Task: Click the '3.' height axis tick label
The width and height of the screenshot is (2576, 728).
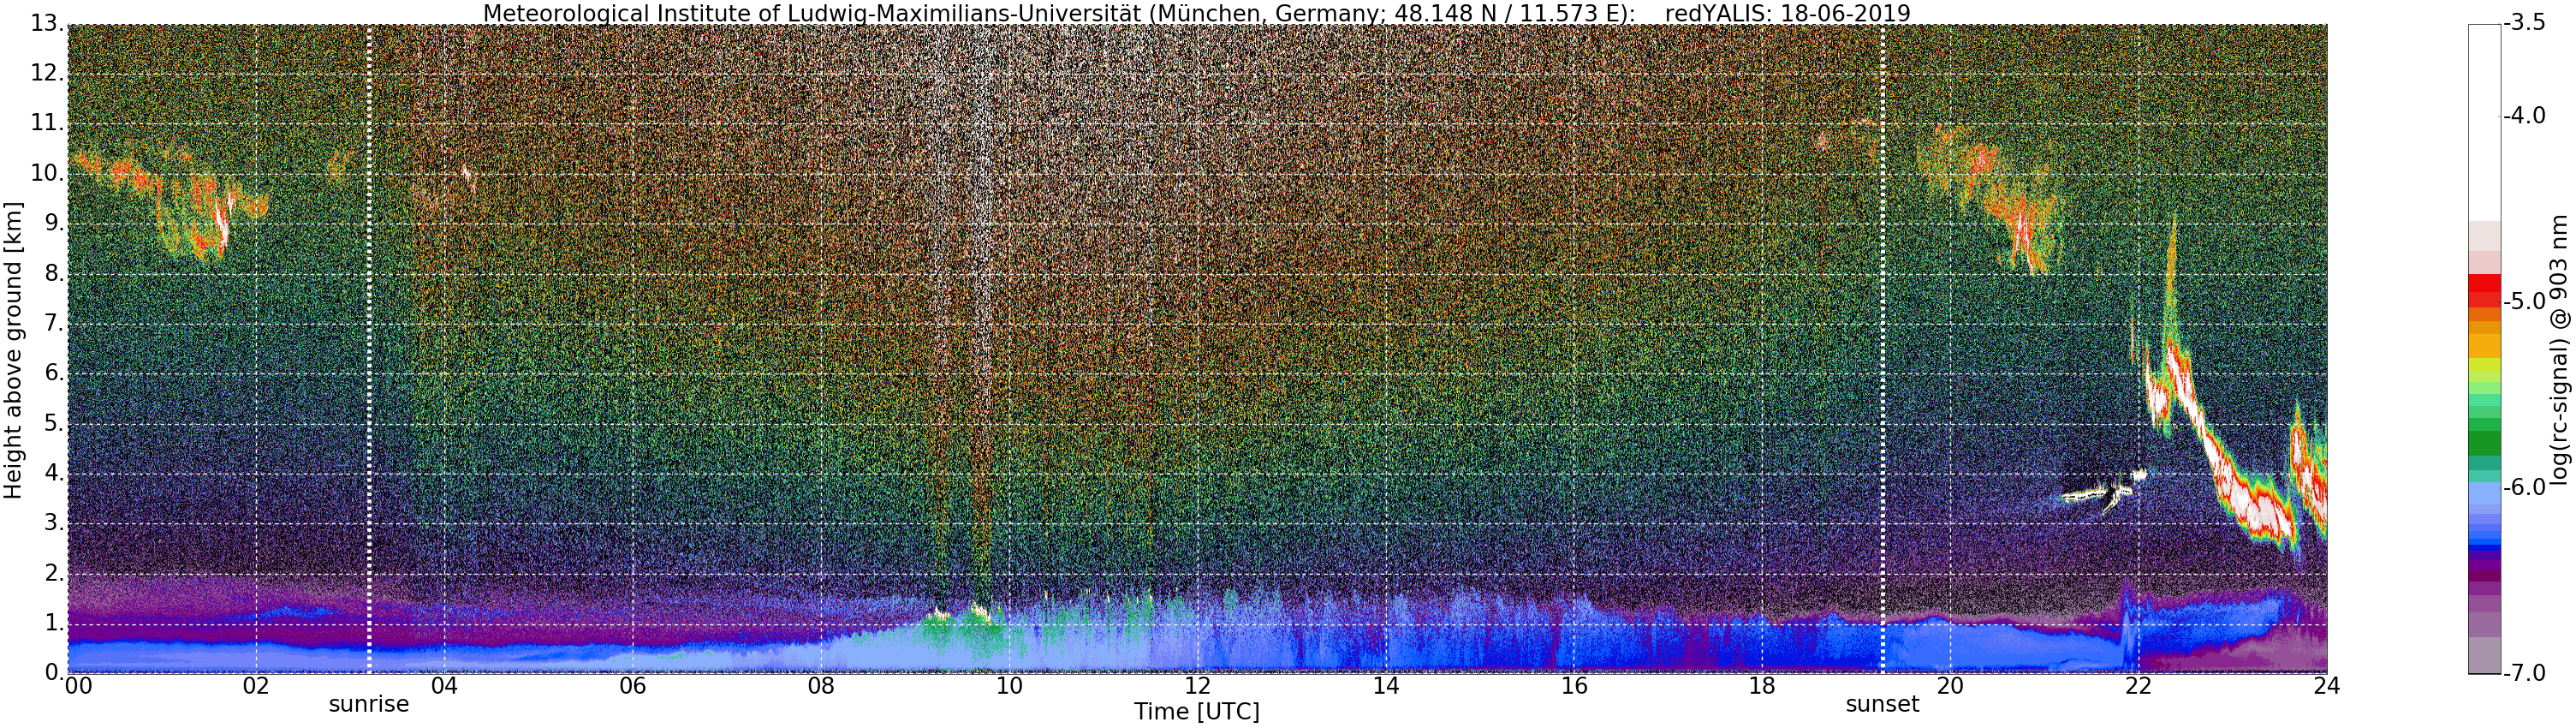Action: click(53, 523)
